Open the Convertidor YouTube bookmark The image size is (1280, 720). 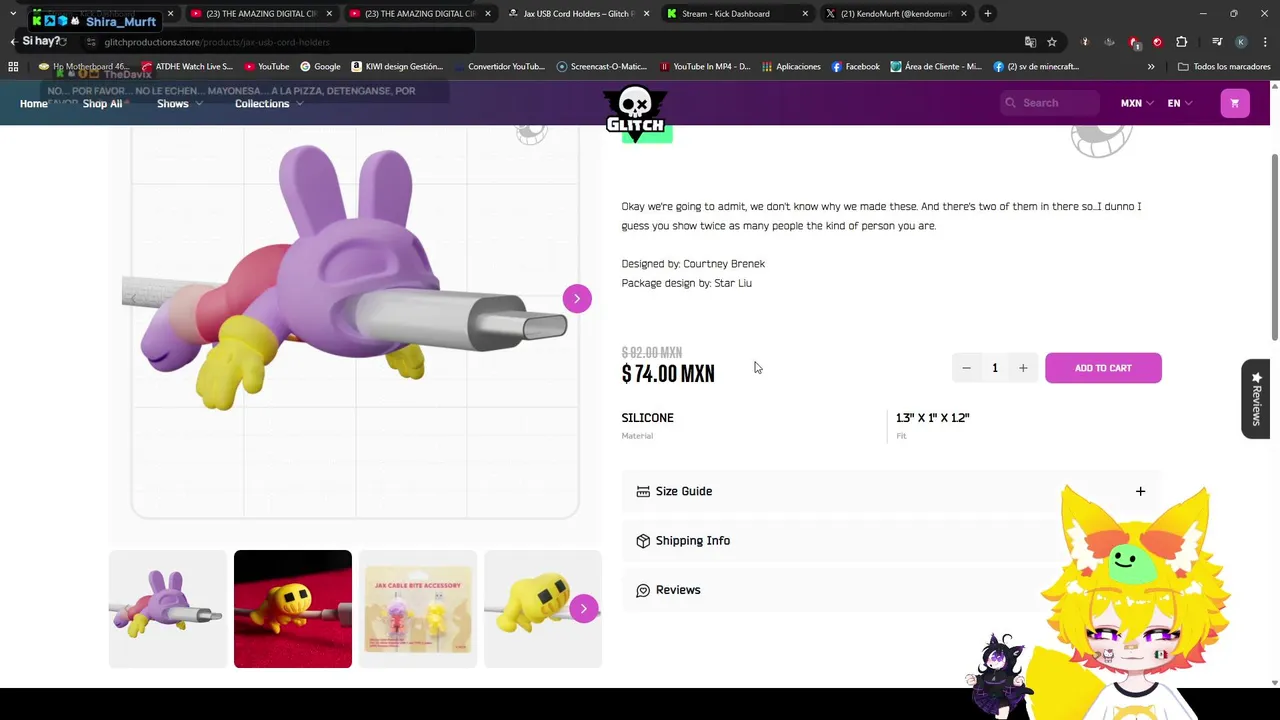(500, 67)
